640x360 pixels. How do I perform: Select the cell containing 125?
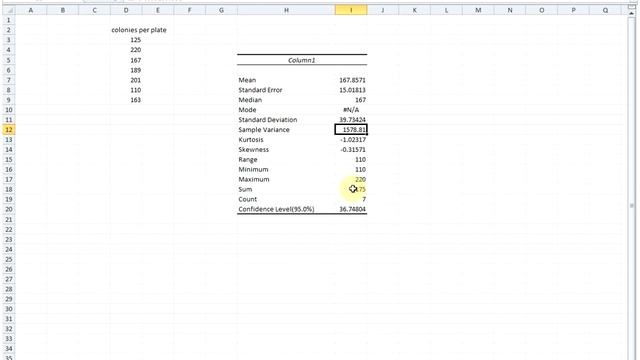(x=126, y=40)
